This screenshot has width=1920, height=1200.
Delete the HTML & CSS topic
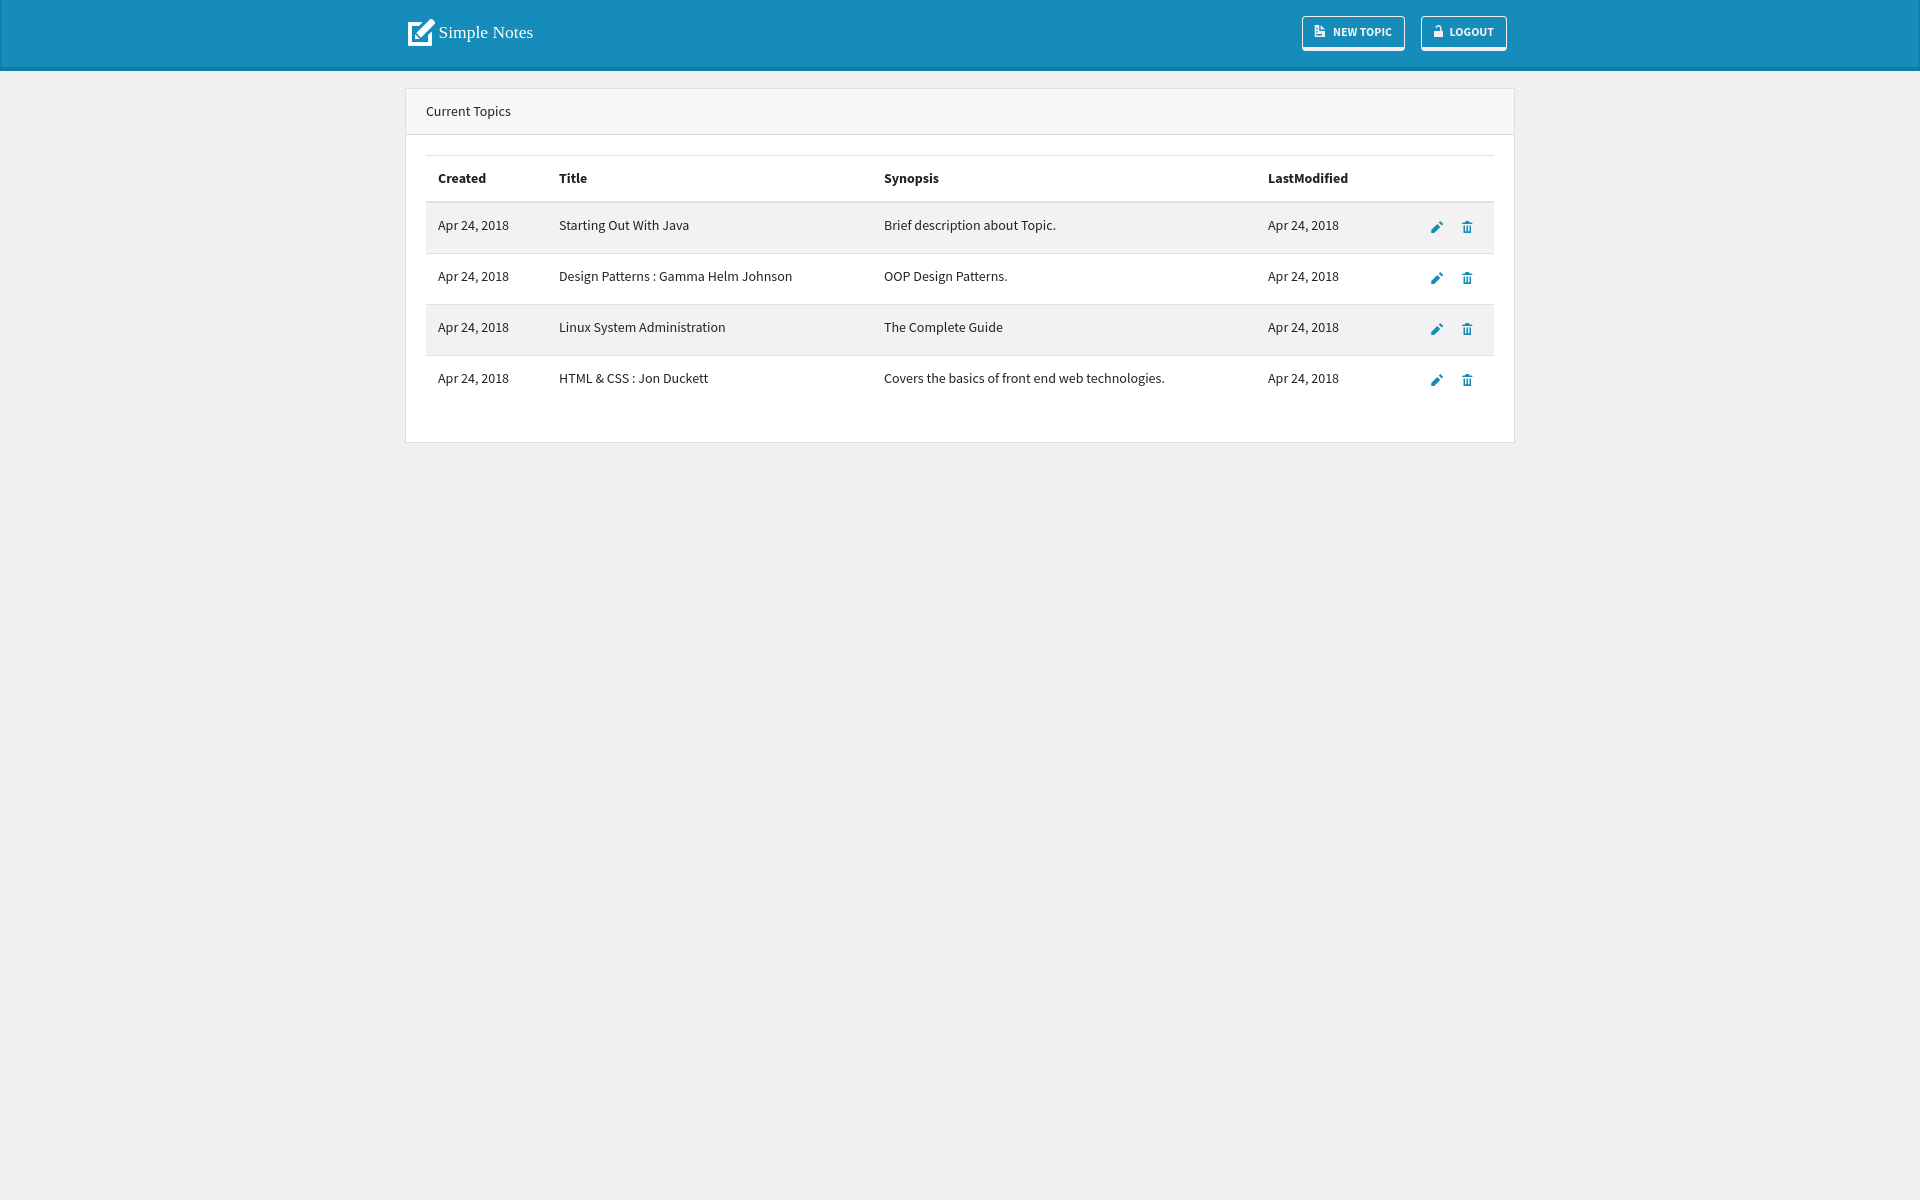tap(1467, 381)
